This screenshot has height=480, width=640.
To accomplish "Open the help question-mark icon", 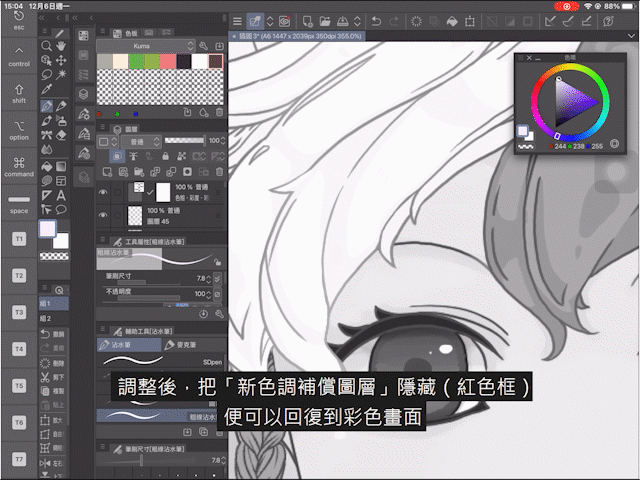I will (x=608, y=21).
